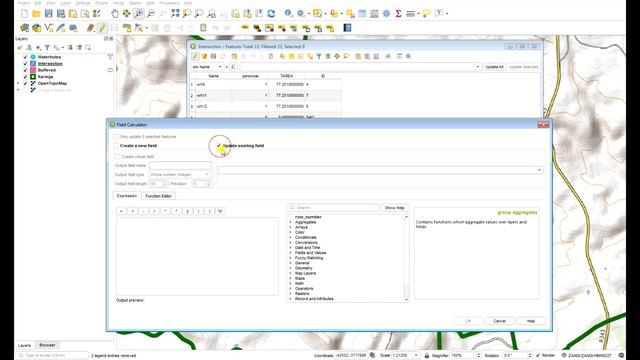Click the filter legend icon in Layers panel
The height and width of the screenshot is (360, 640).
click(47, 48)
